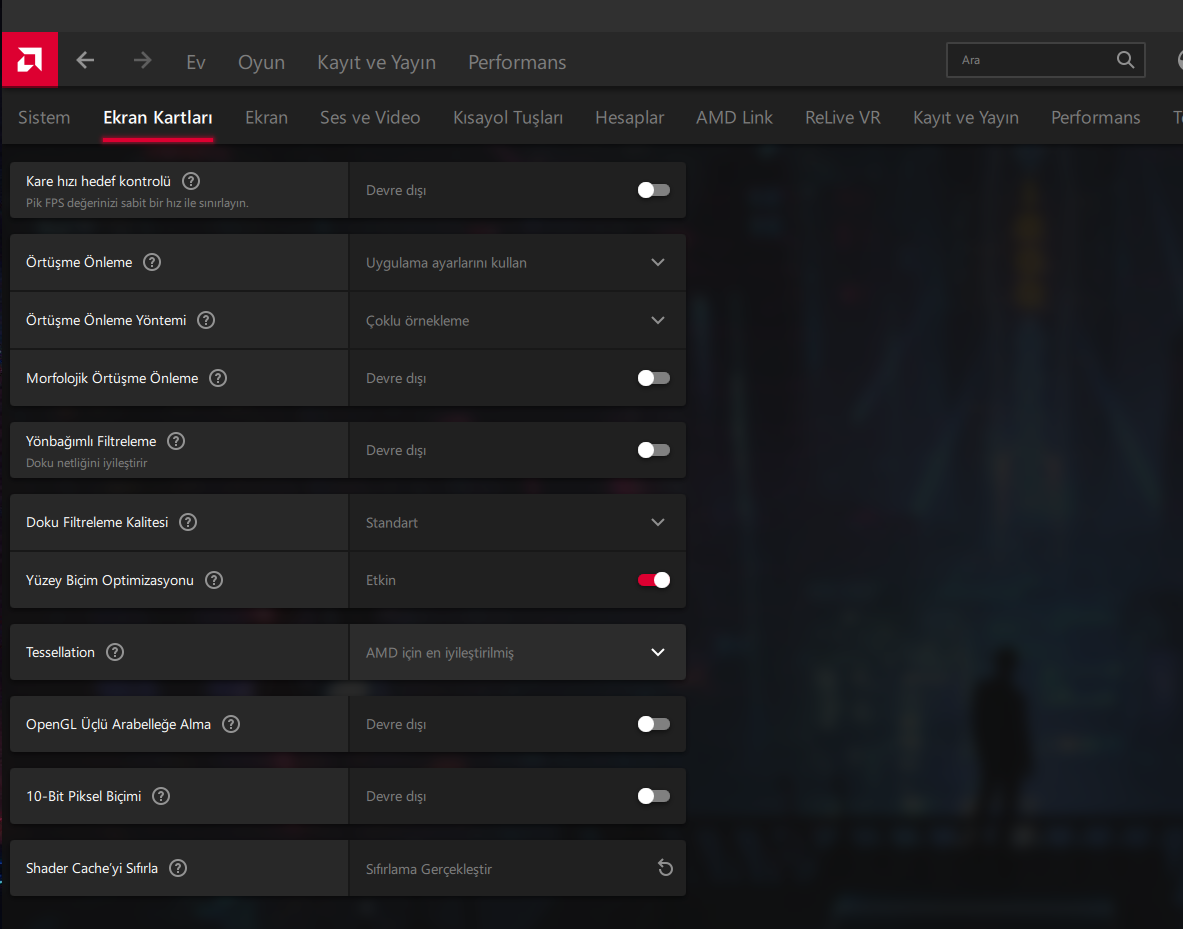Expand Tessellation AMD için en iyileştirilmiş dropdown
The width and height of the screenshot is (1183, 929).
tap(518, 652)
